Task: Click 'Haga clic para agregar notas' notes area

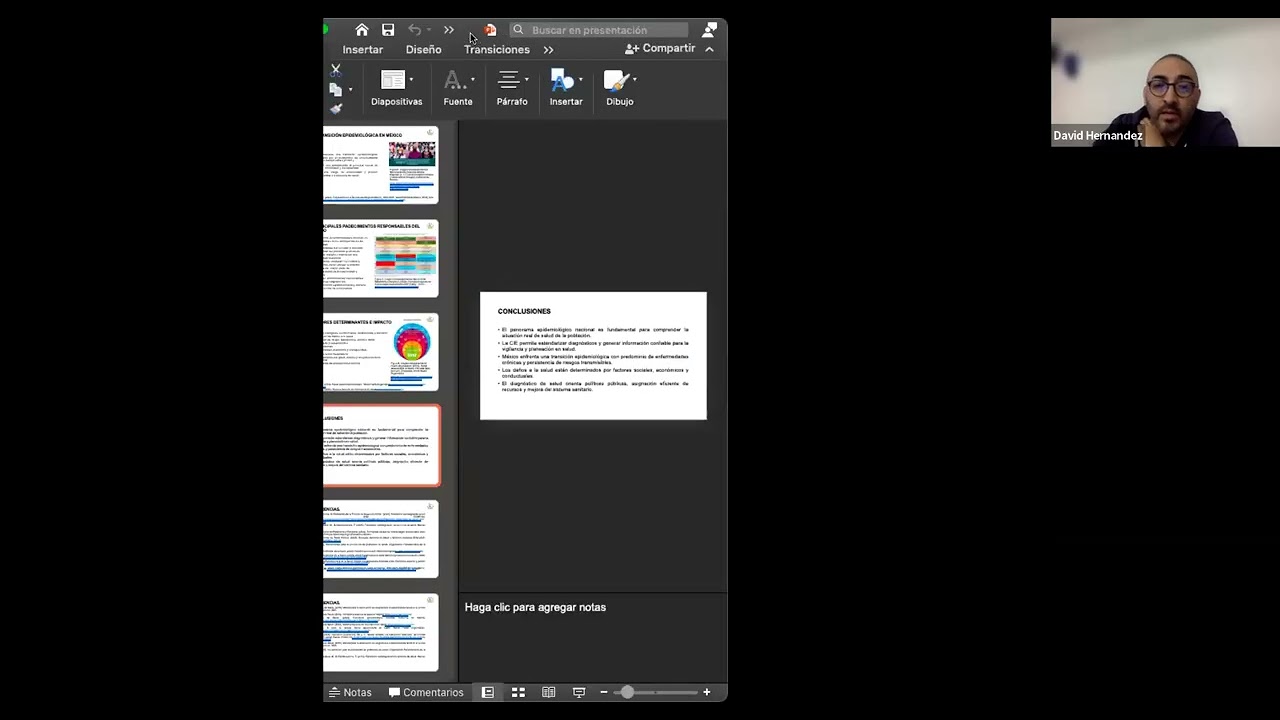Action: 535,607
